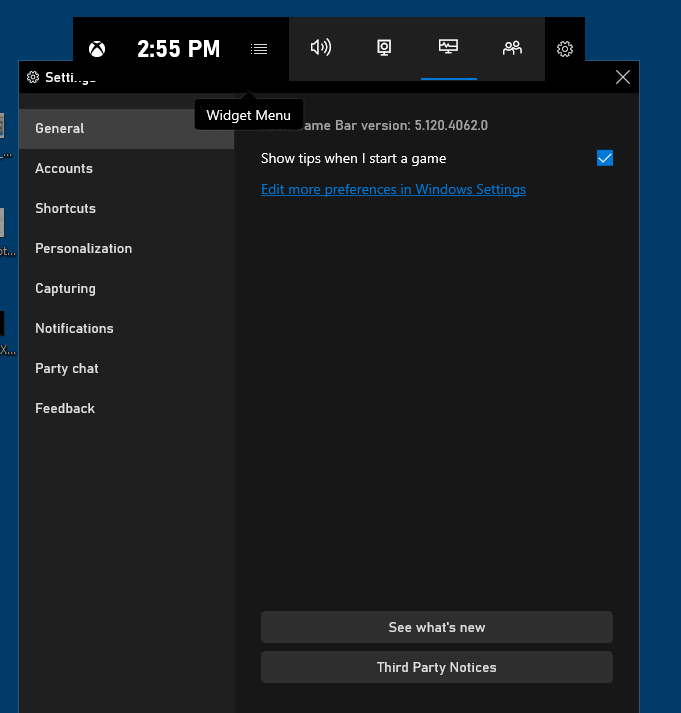Open the Notifications settings section

(75, 328)
